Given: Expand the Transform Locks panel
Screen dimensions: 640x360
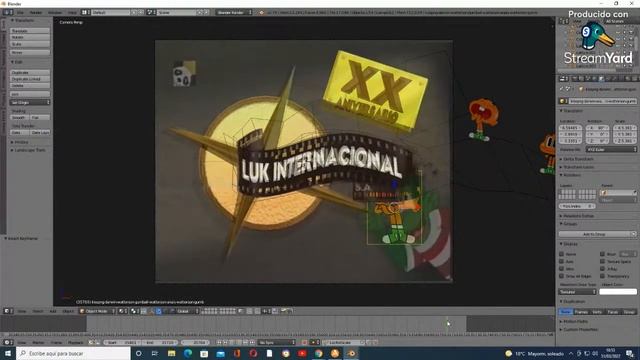Looking at the screenshot, I should (x=578, y=167).
